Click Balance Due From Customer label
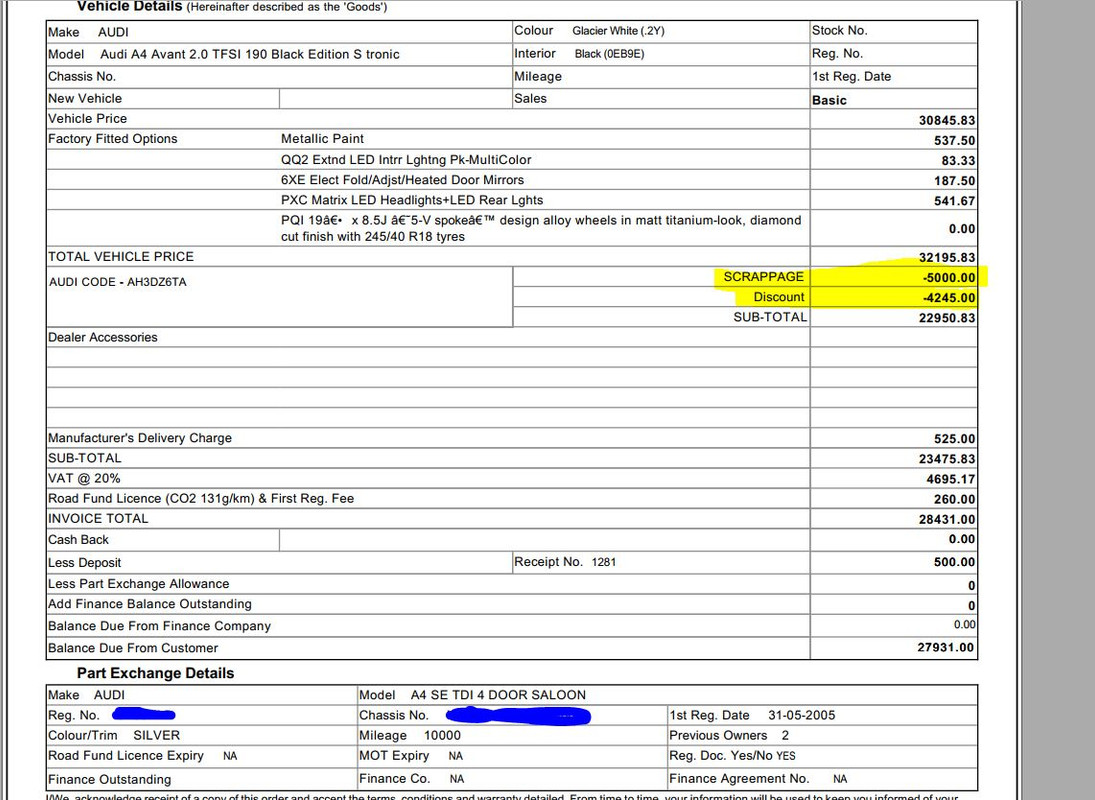The height and width of the screenshot is (800, 1095). tap(133, 648)
